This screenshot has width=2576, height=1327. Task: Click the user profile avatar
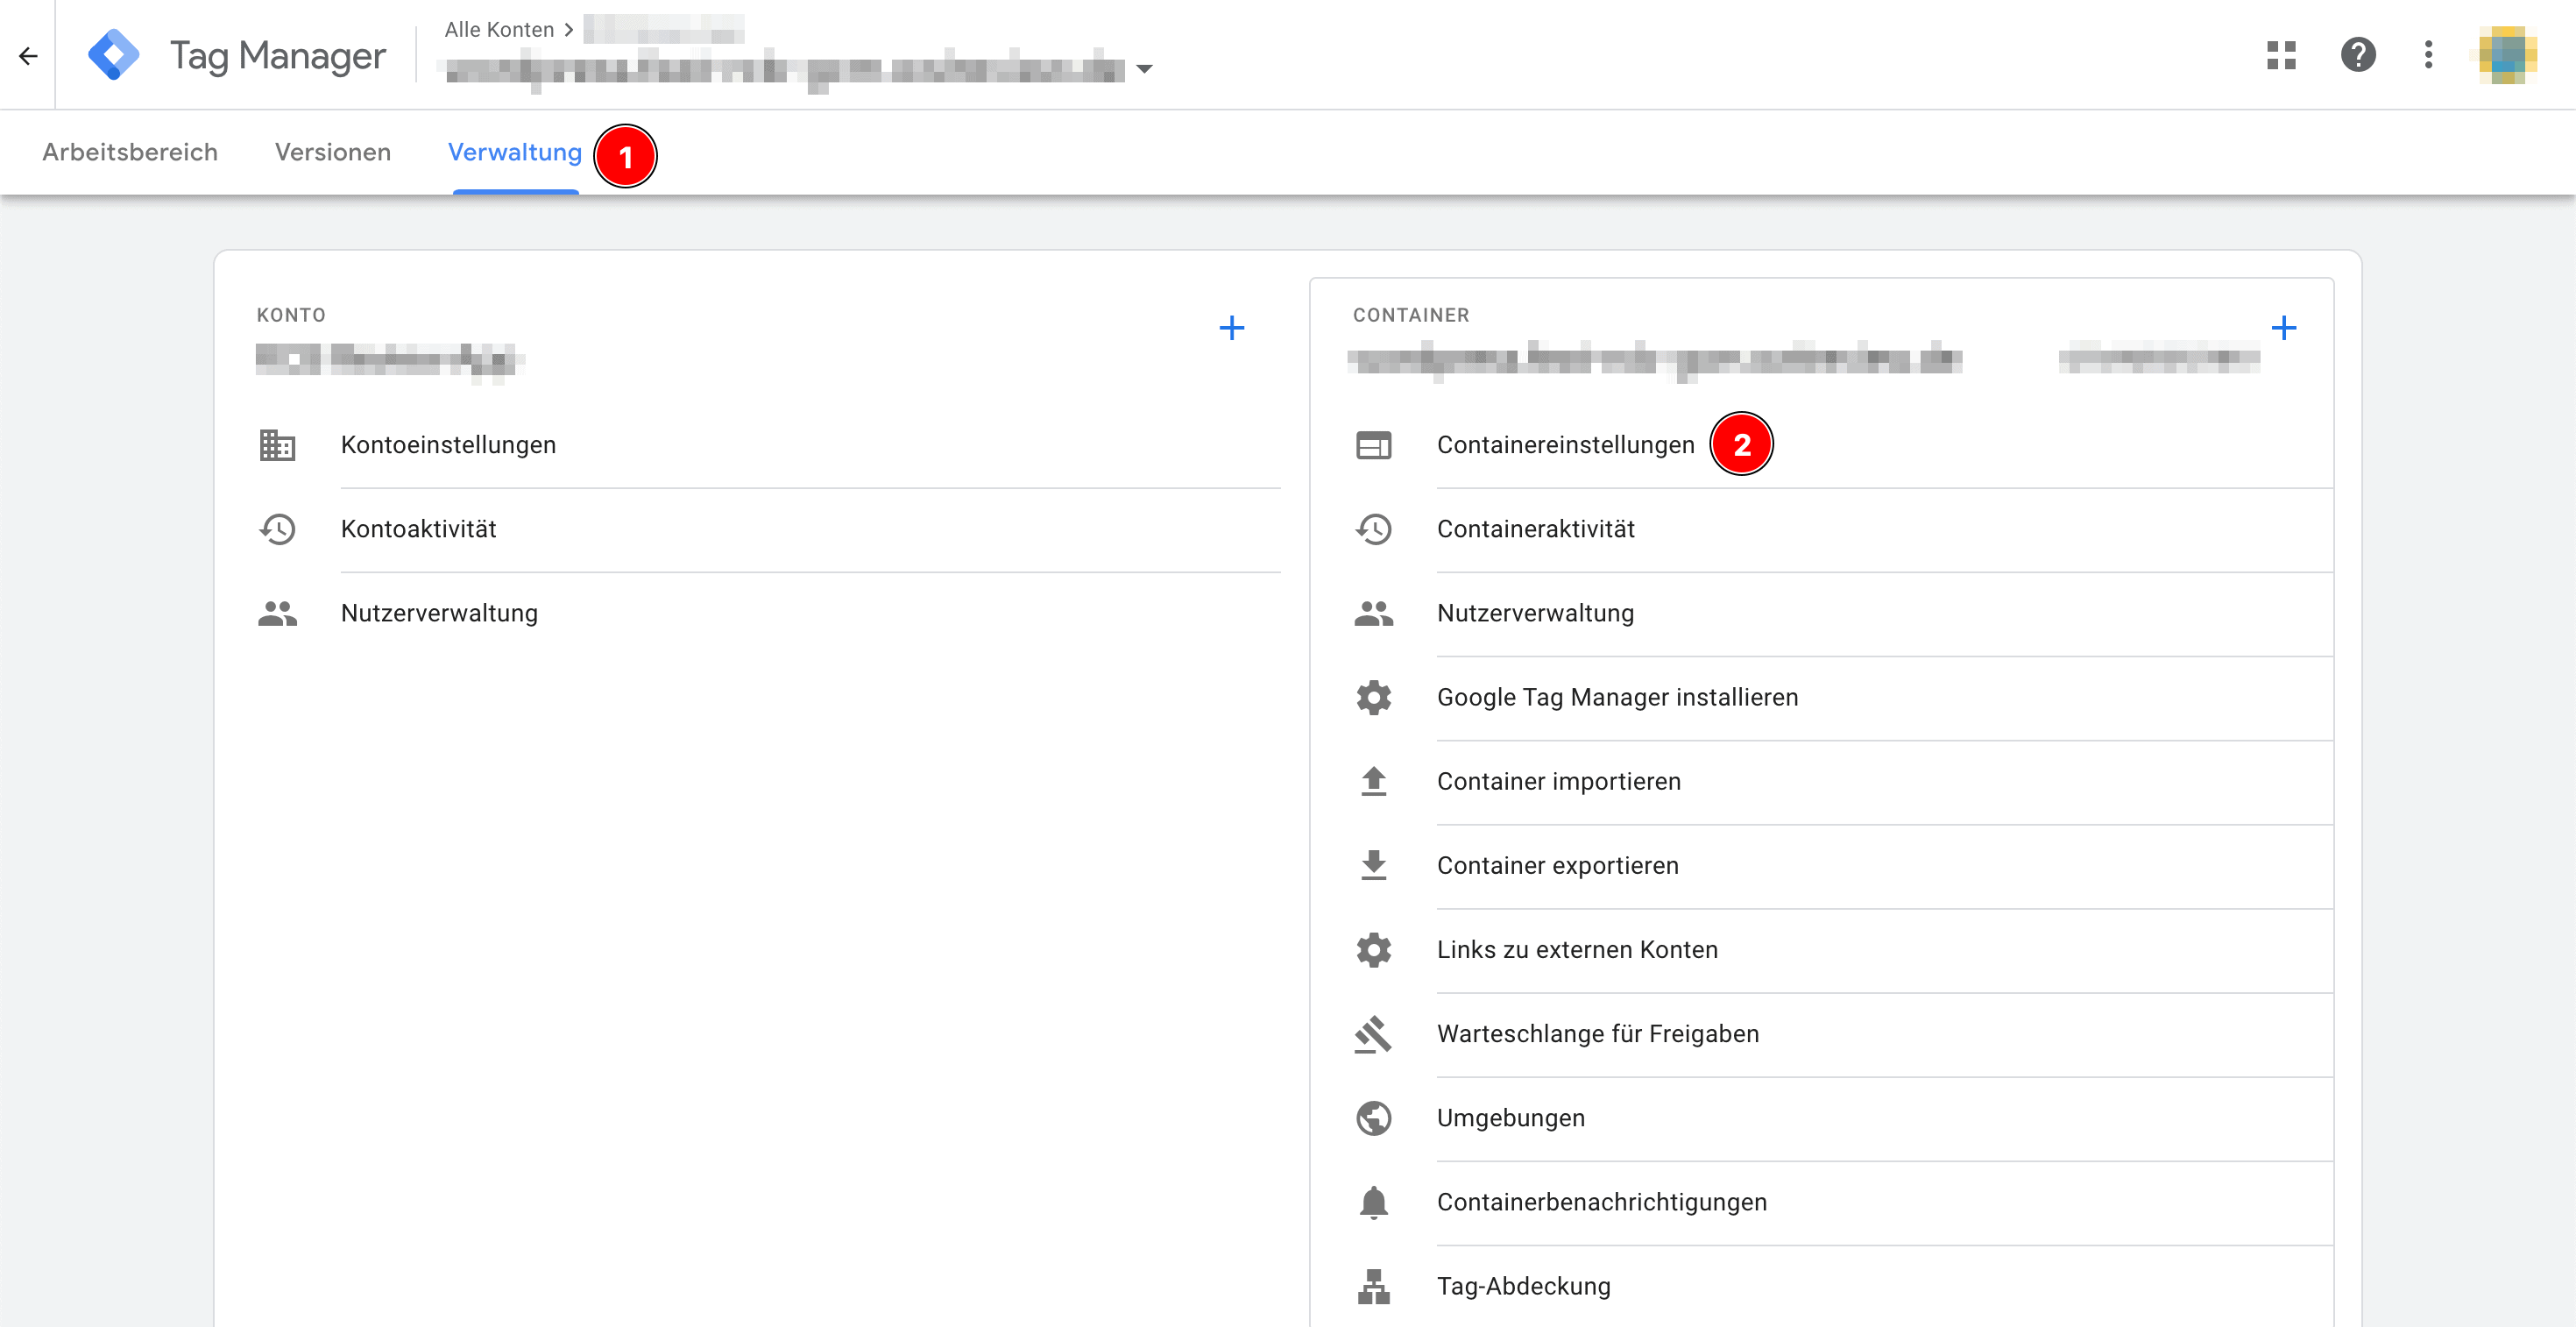point(2507,55)
